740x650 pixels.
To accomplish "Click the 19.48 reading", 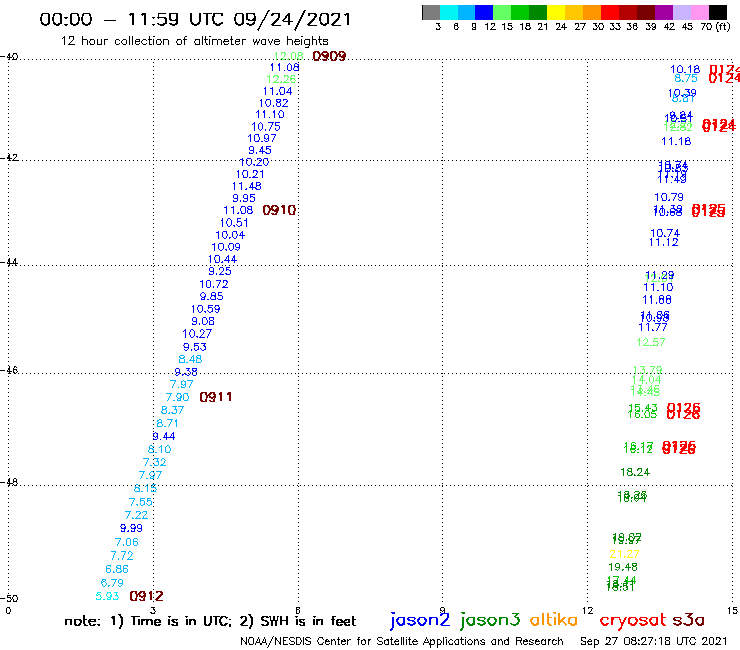I will [623, 567].
